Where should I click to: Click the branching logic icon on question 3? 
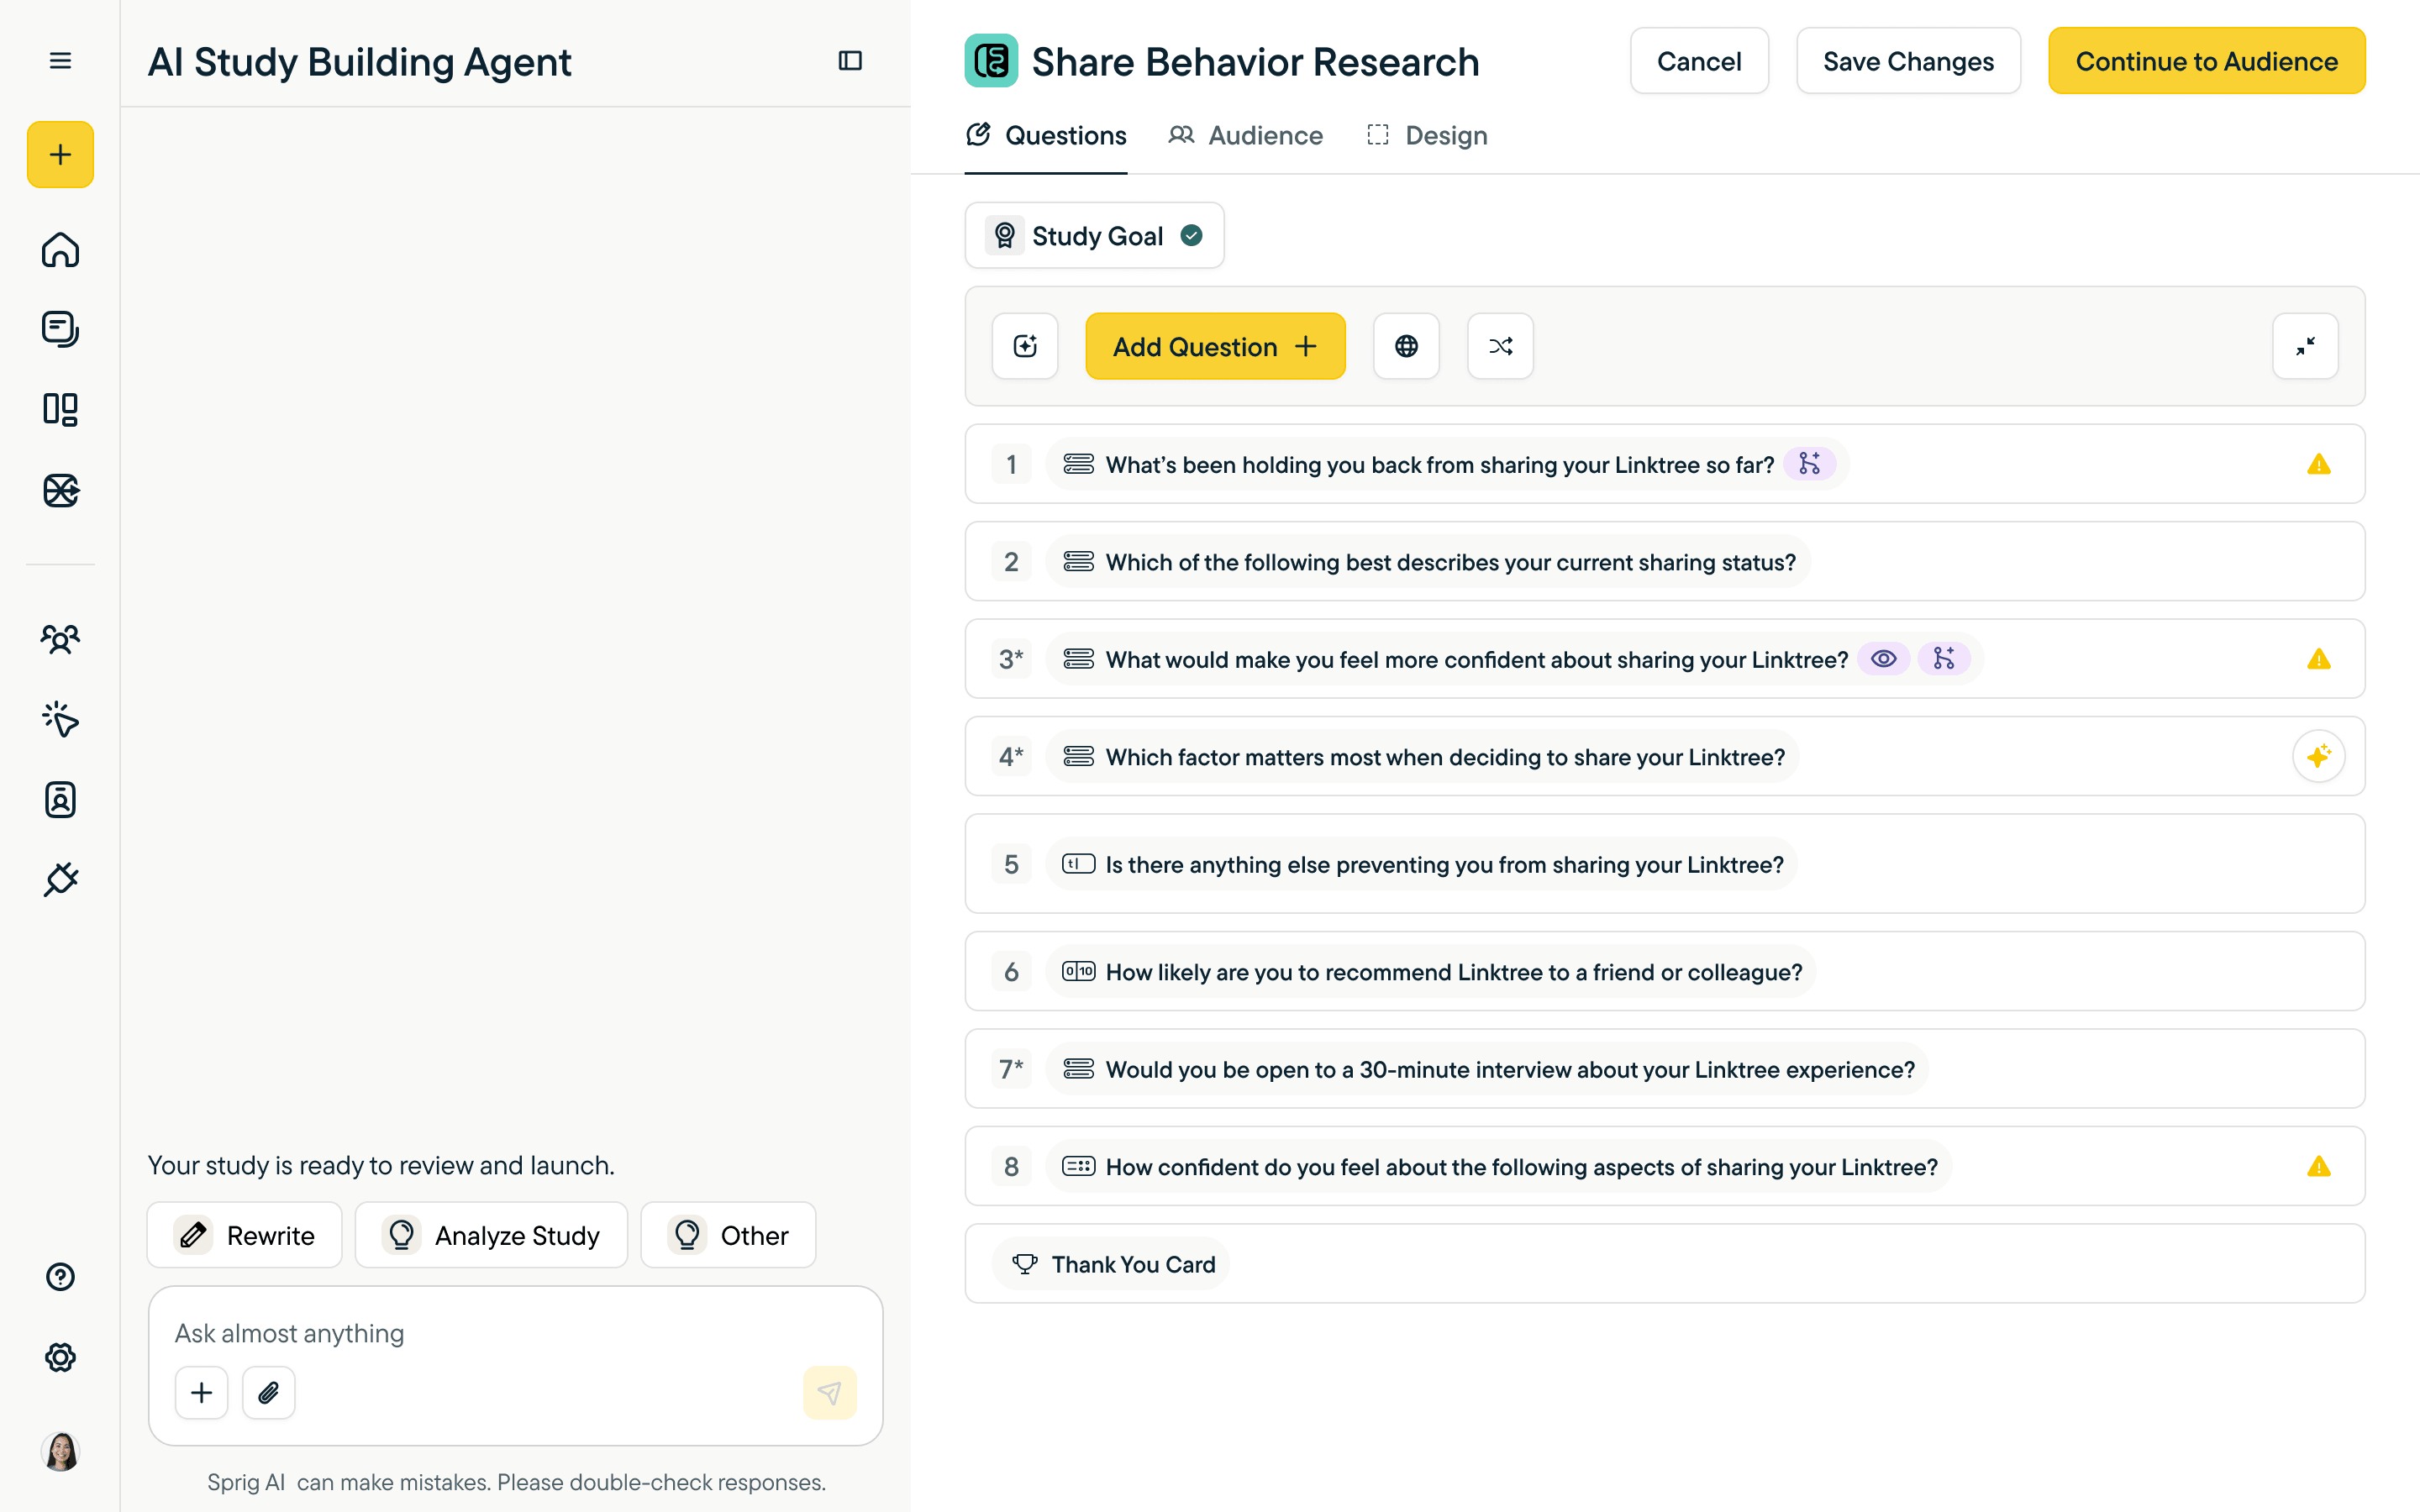click(x=1943, y=659)
